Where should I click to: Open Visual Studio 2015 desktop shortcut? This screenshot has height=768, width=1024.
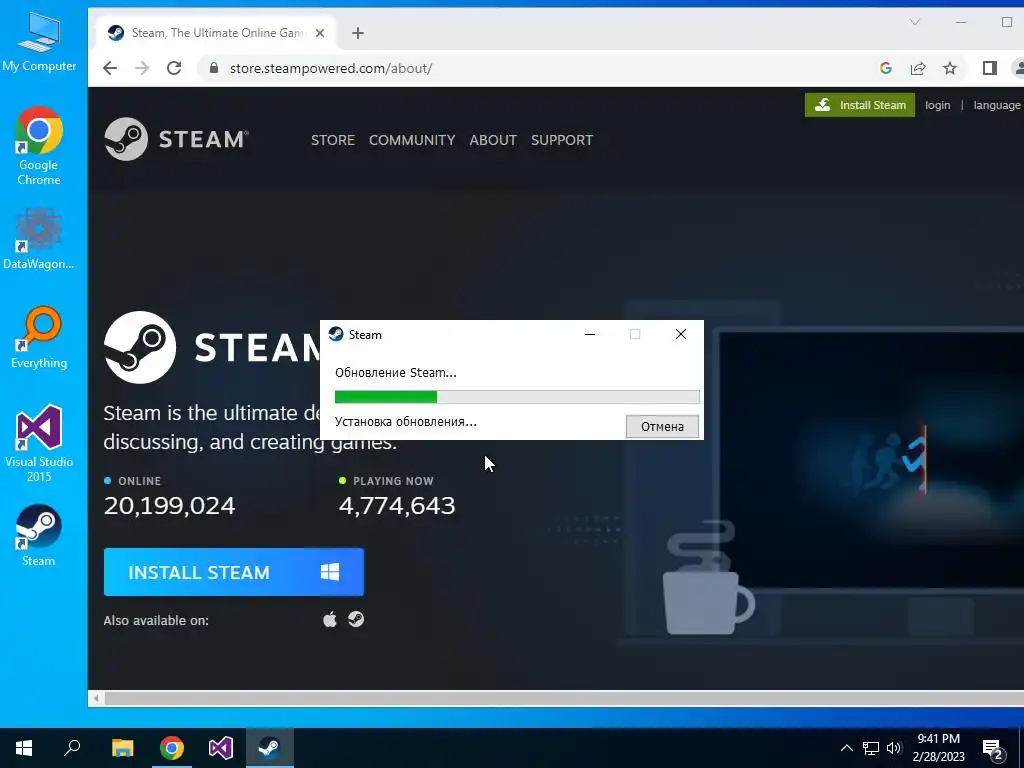(39, 443)
